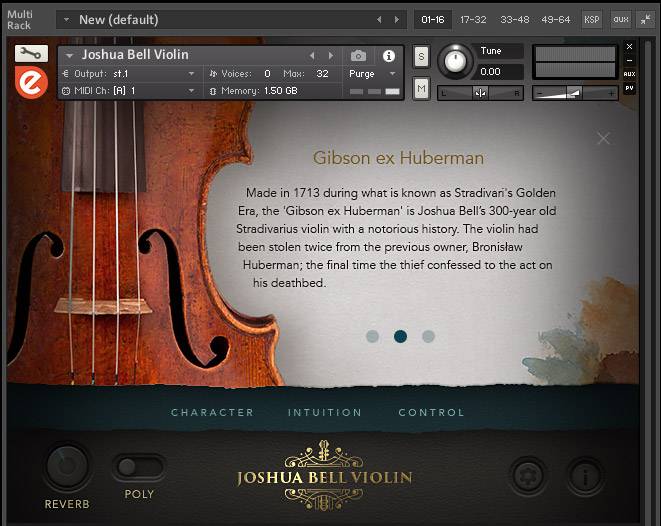Go to the third info page dot
661x526 pixels.
[x=428, y=337]
